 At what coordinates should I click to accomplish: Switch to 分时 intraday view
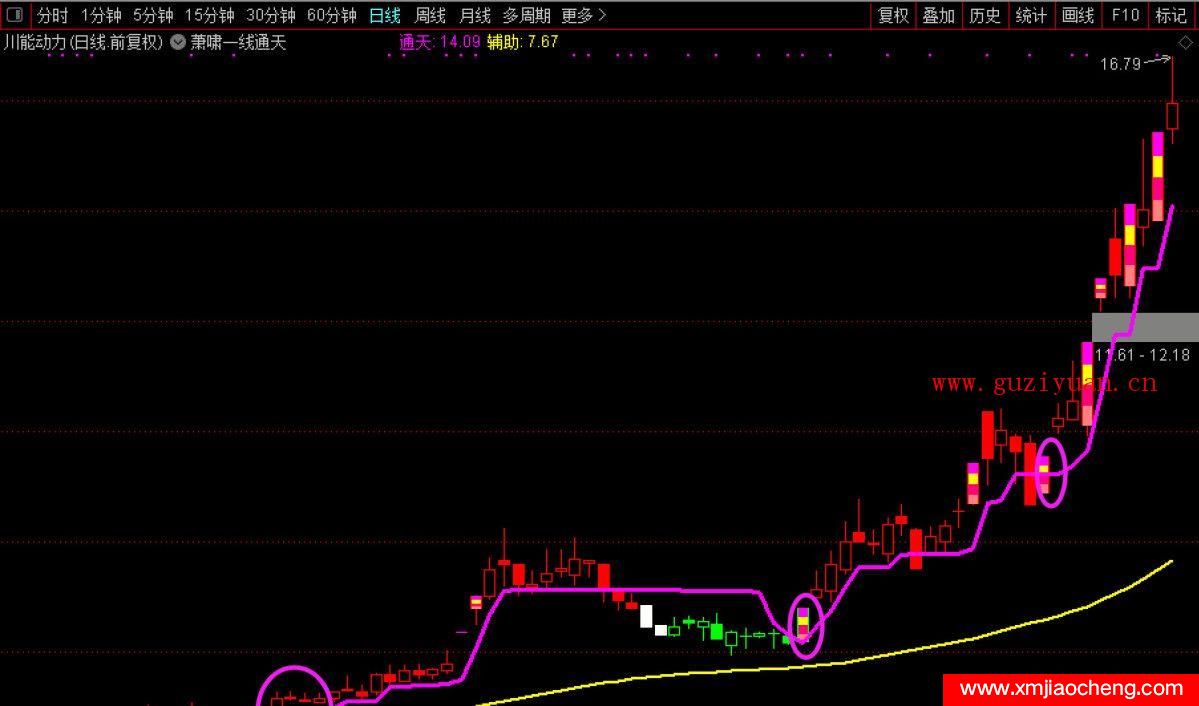tap(53, 15)
